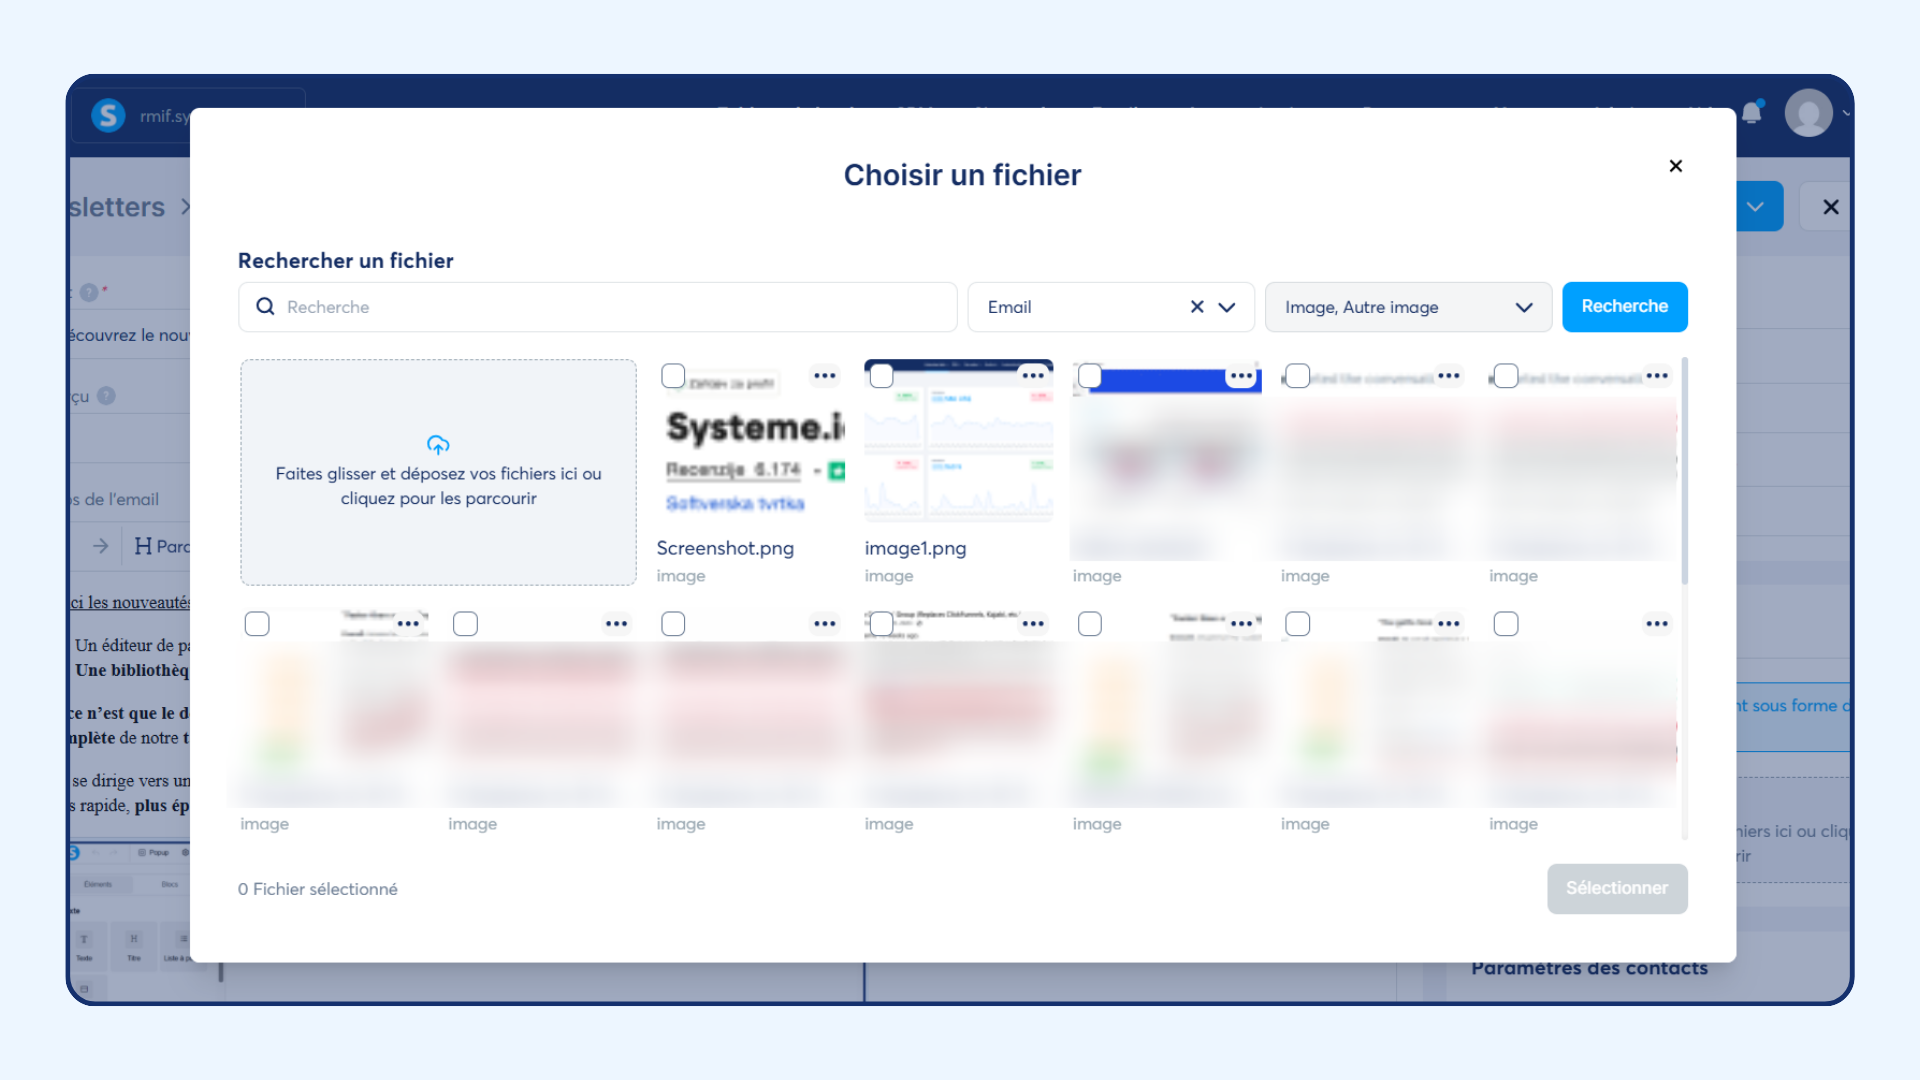The width and height of the screenshot is (1920, 1080).
Task: Tick checkbox of first bottom-row image
Action: pos(257,624)
